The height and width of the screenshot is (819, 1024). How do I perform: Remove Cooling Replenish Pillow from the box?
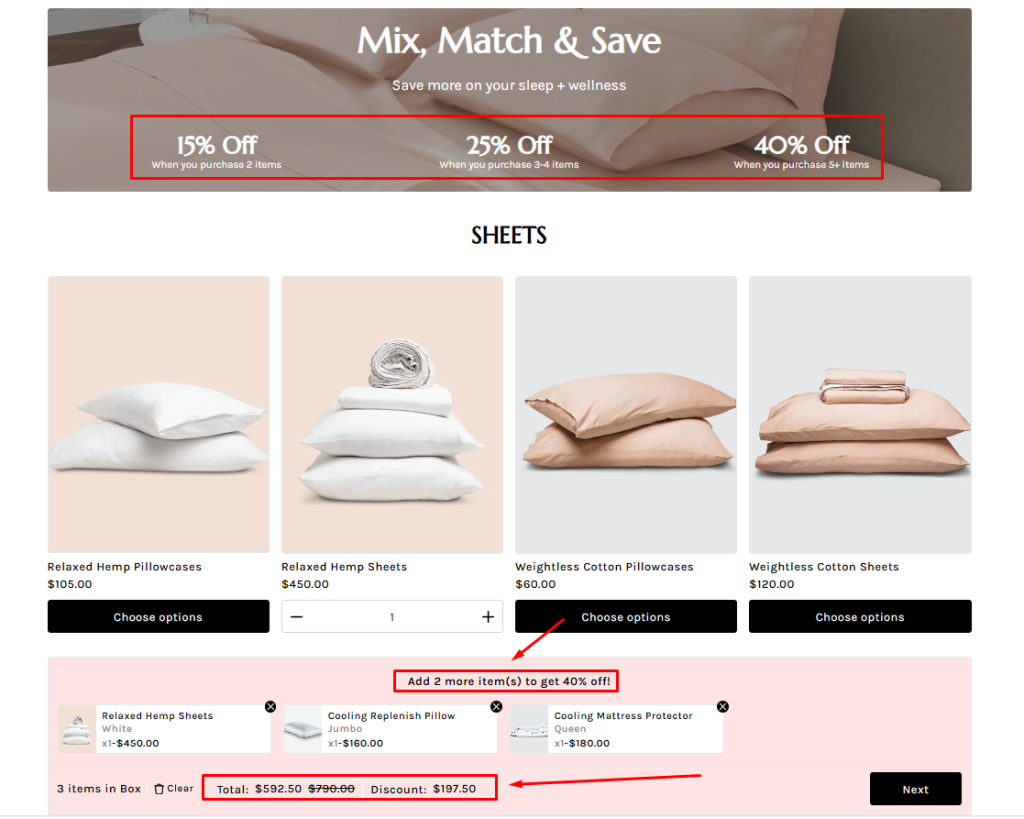(496, 706)
